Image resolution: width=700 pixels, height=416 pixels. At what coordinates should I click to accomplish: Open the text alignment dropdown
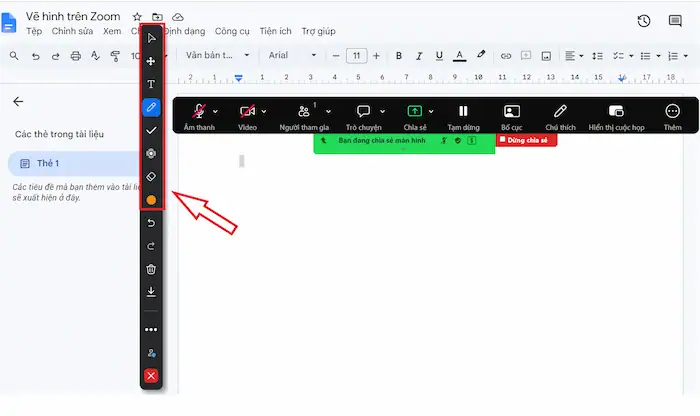[574, 56]
